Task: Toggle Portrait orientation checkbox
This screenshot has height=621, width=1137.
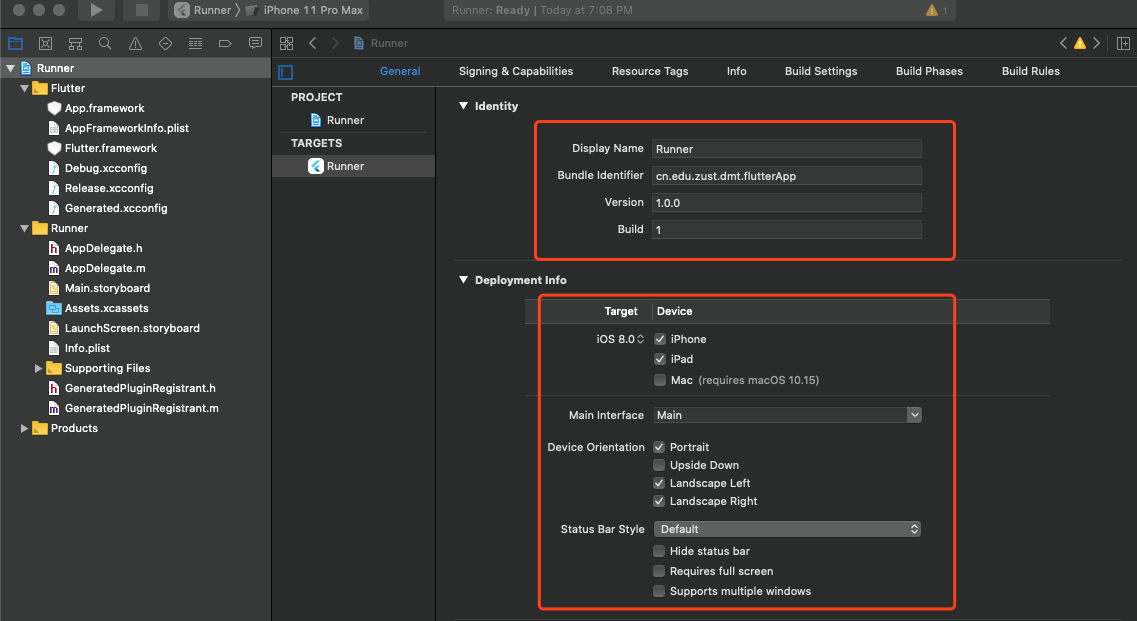Action: click(x=659, y=447)
